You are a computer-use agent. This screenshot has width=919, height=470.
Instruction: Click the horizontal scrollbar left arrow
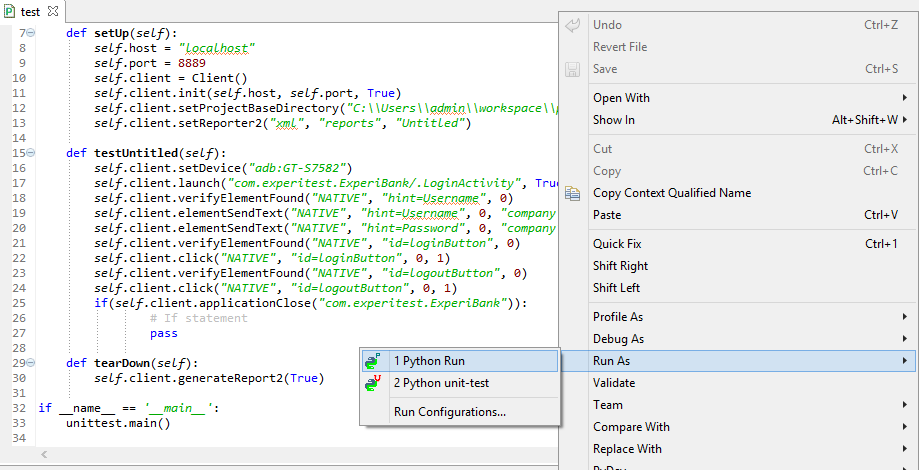click(44, 455)
